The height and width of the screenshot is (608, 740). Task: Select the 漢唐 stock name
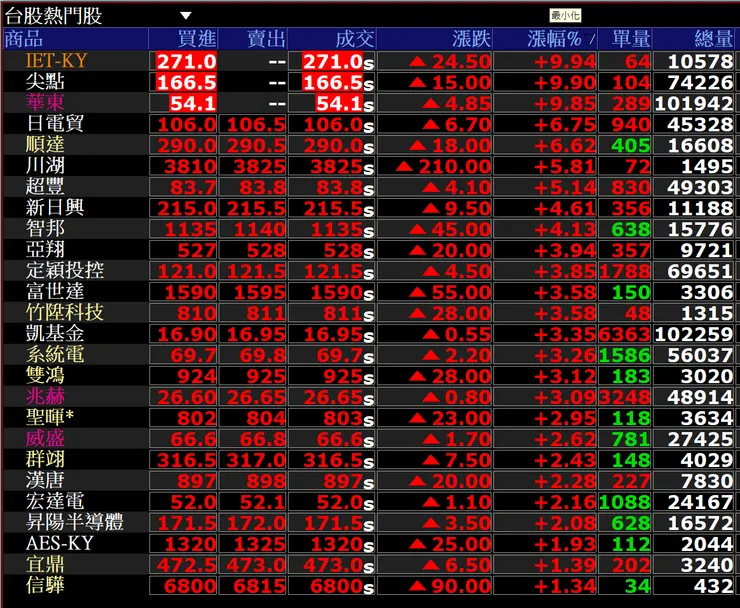coord(45,480)
